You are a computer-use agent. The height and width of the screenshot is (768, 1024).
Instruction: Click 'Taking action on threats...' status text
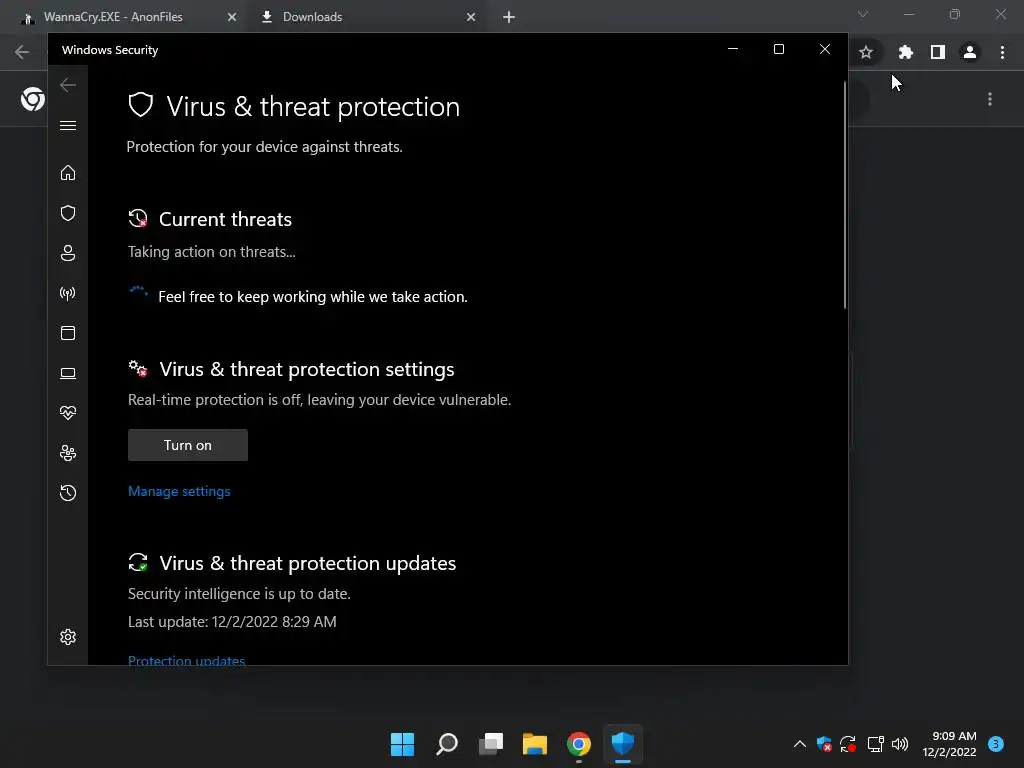pyautogui.click(x=212, y=251)
